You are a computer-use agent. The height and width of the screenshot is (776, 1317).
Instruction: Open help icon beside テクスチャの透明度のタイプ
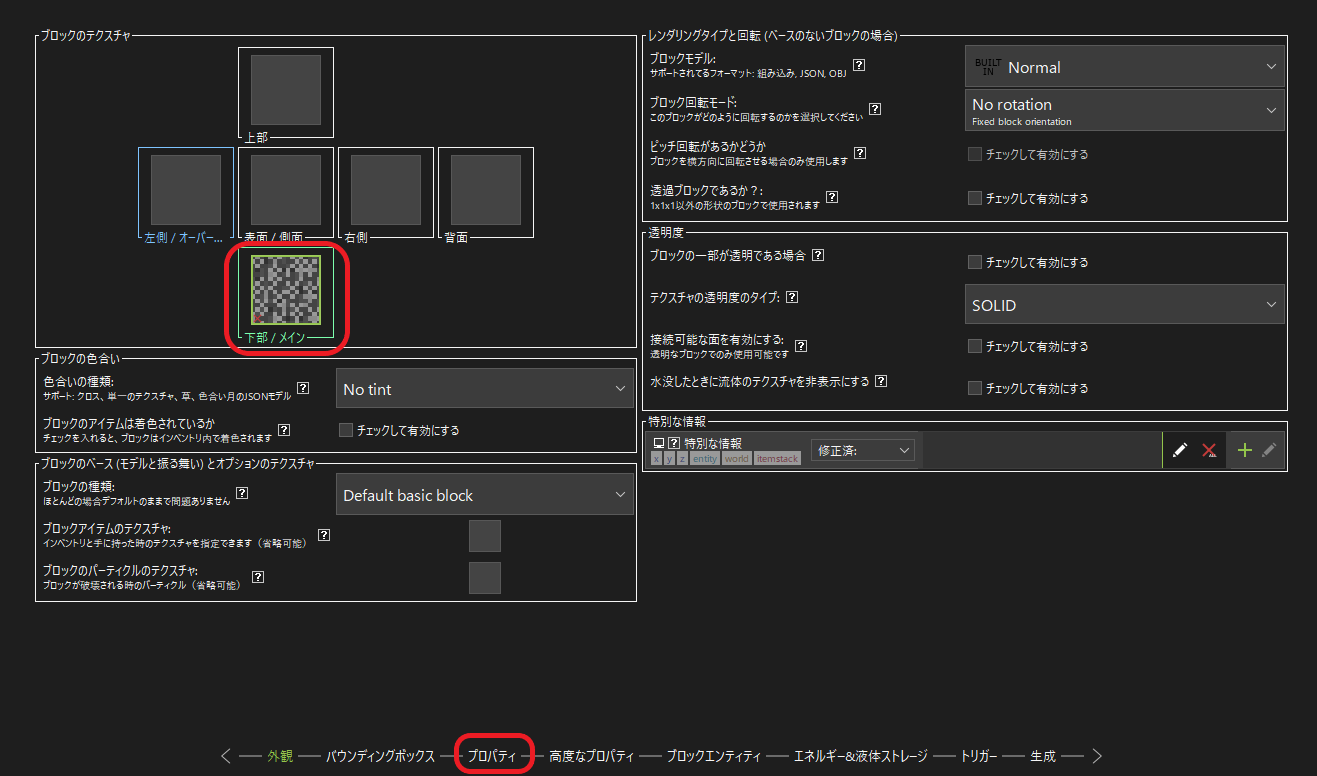point(791,297)
